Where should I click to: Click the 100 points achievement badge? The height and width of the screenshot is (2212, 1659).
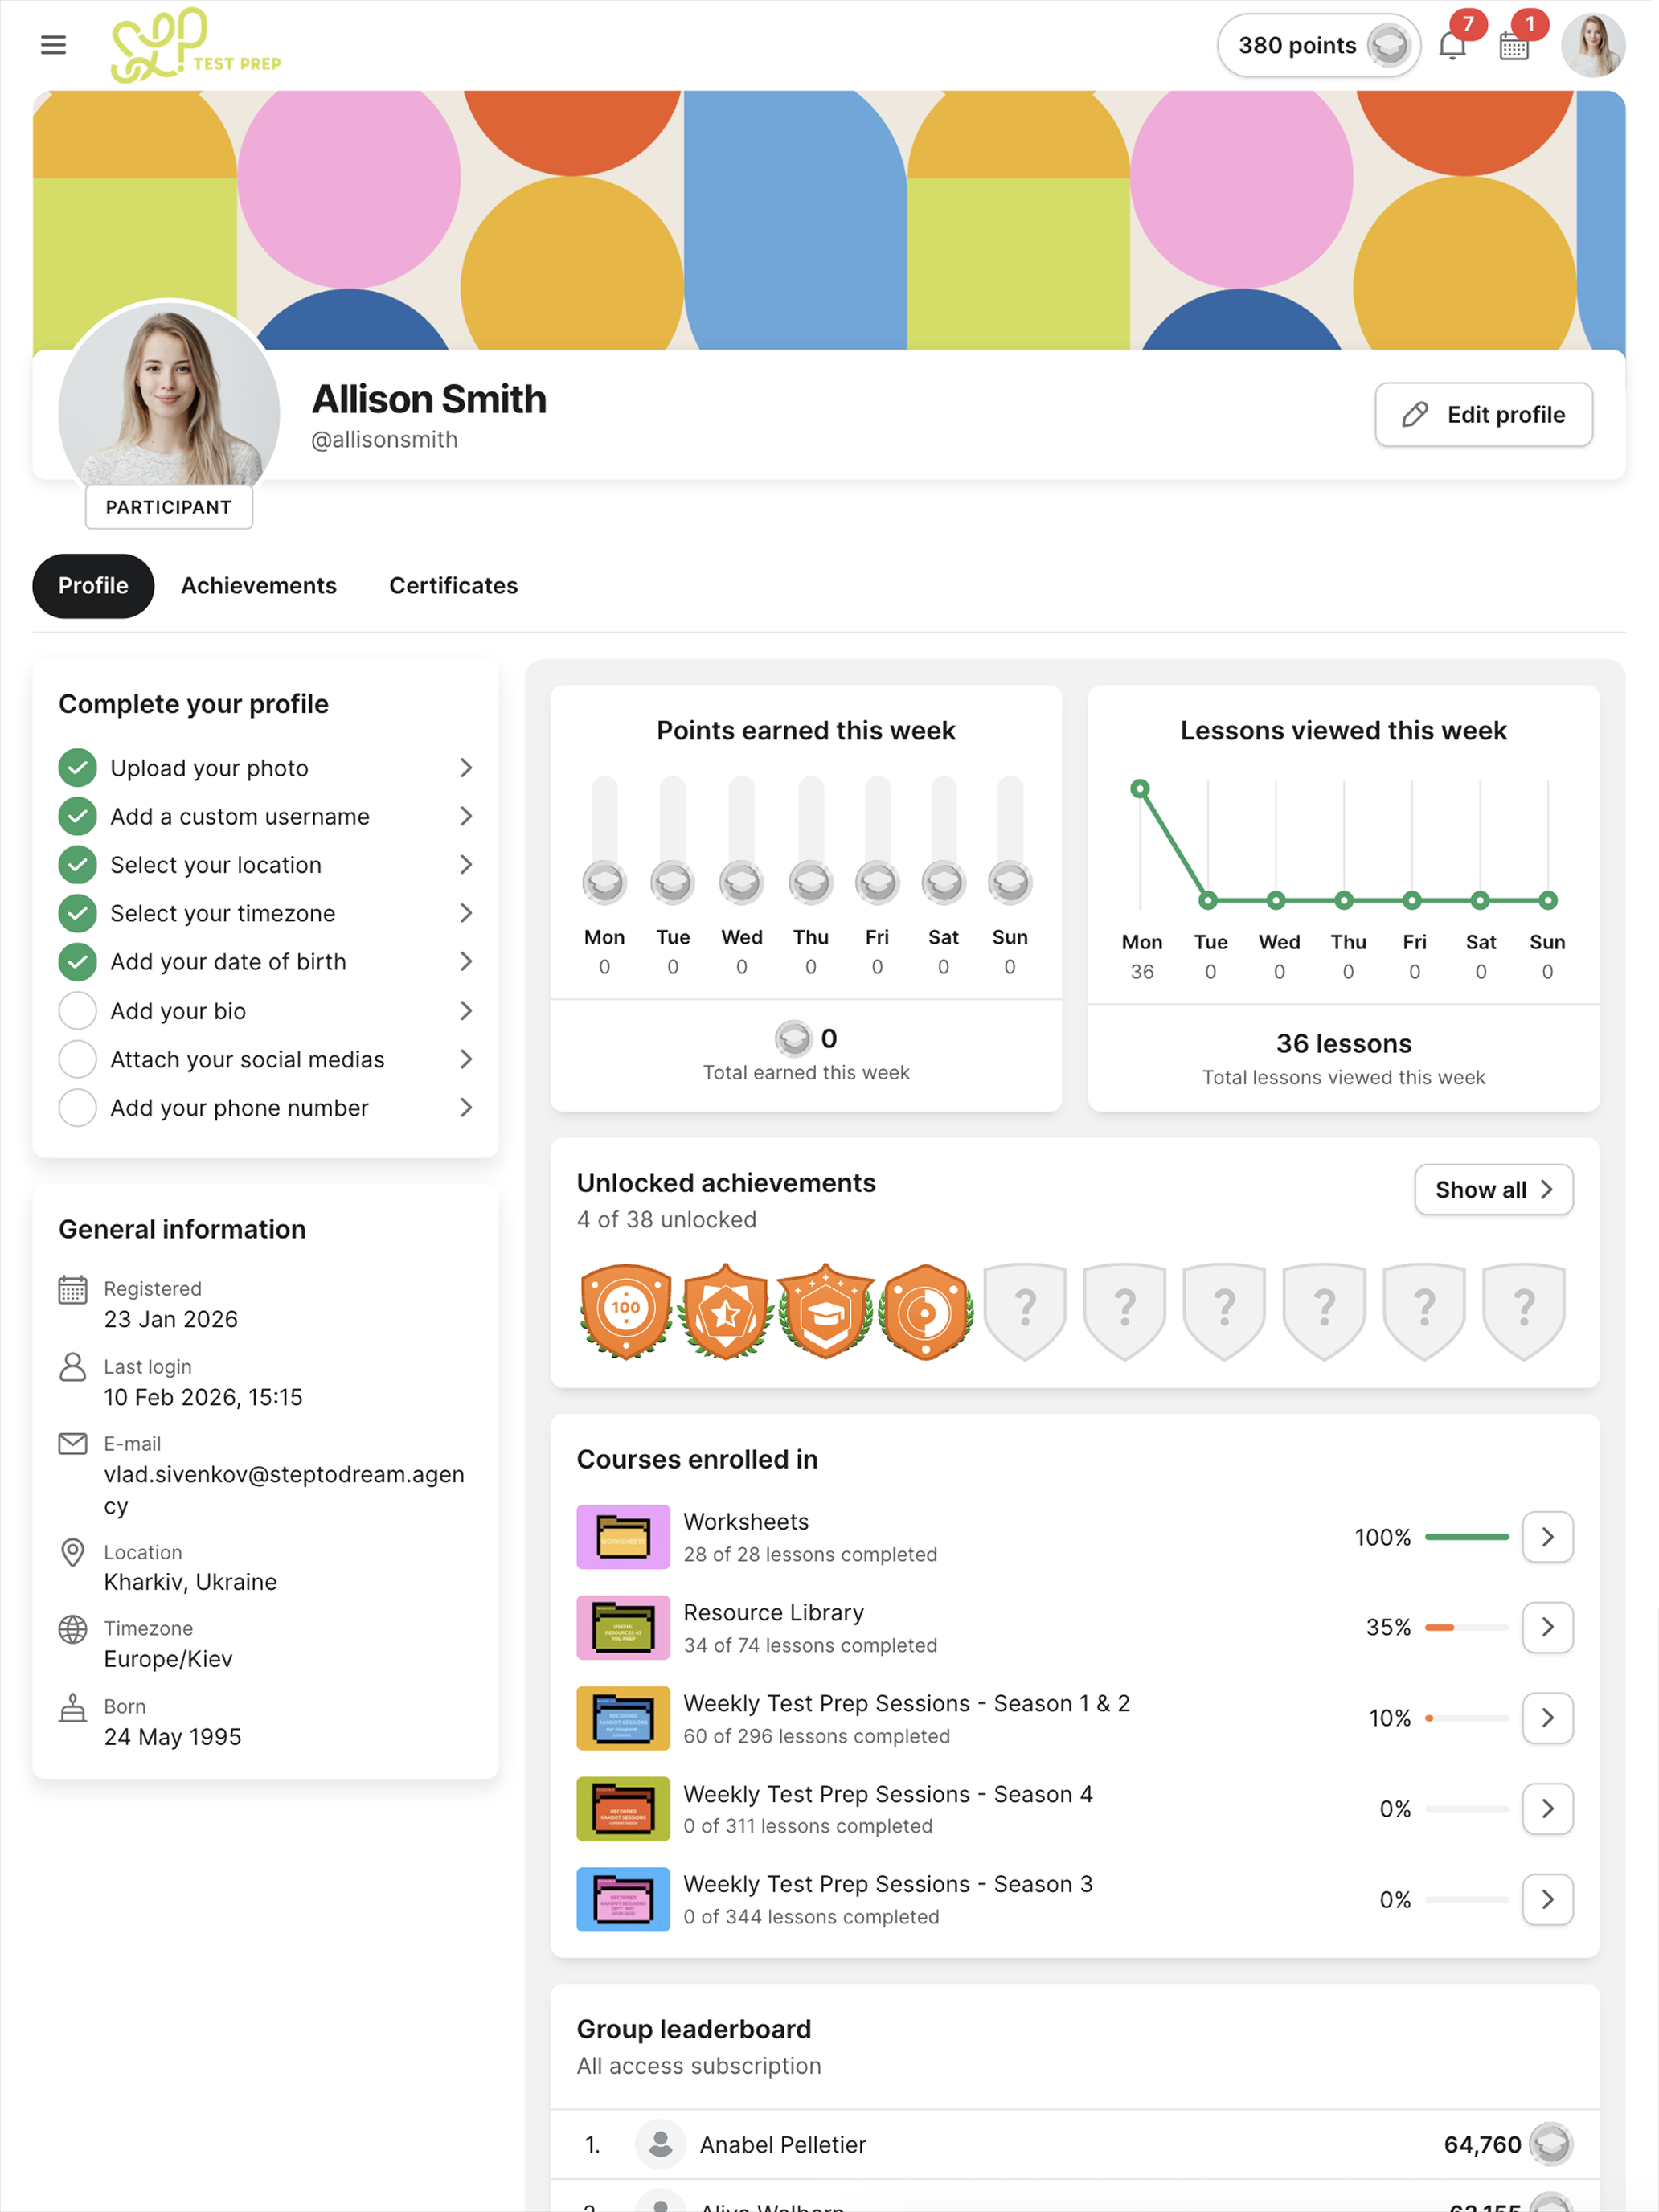[x=626, y=1311]
